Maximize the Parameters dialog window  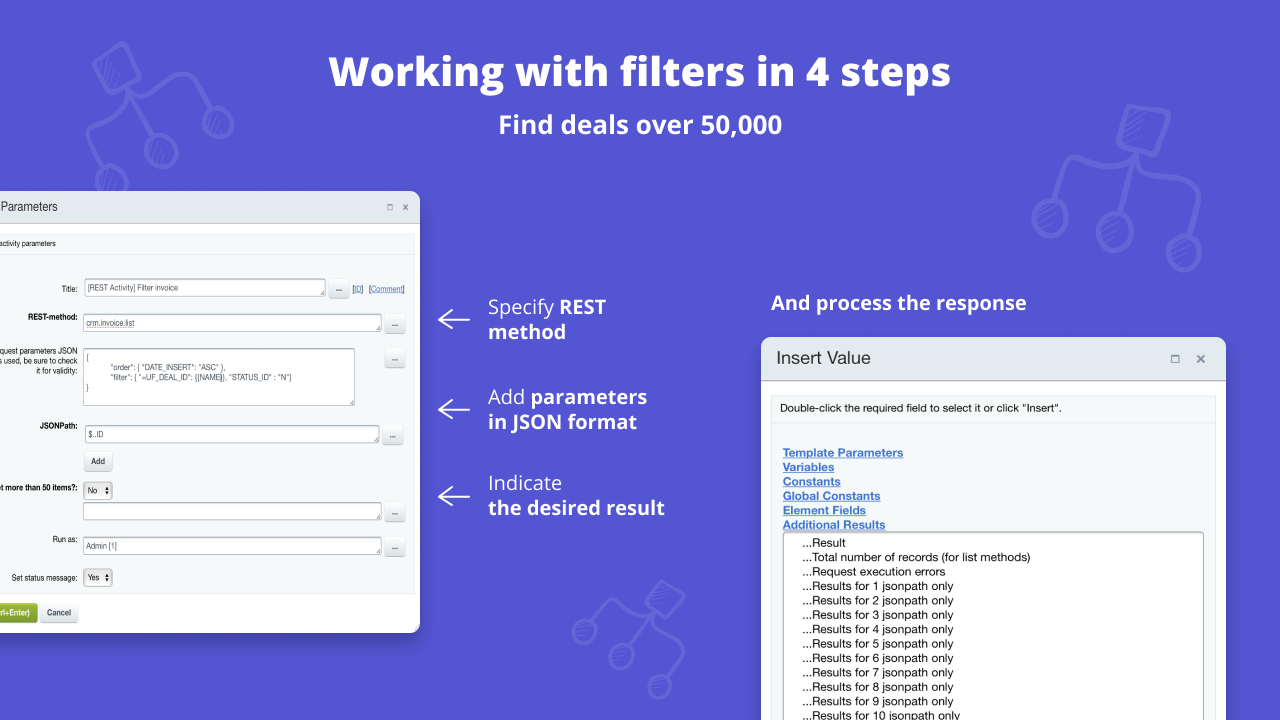click(390, 207)
